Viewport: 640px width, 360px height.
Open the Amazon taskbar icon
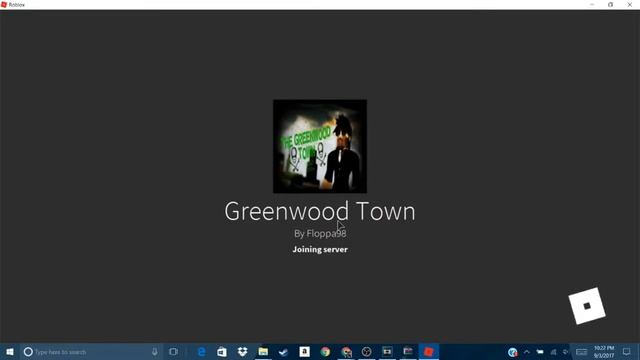(304, 351)
